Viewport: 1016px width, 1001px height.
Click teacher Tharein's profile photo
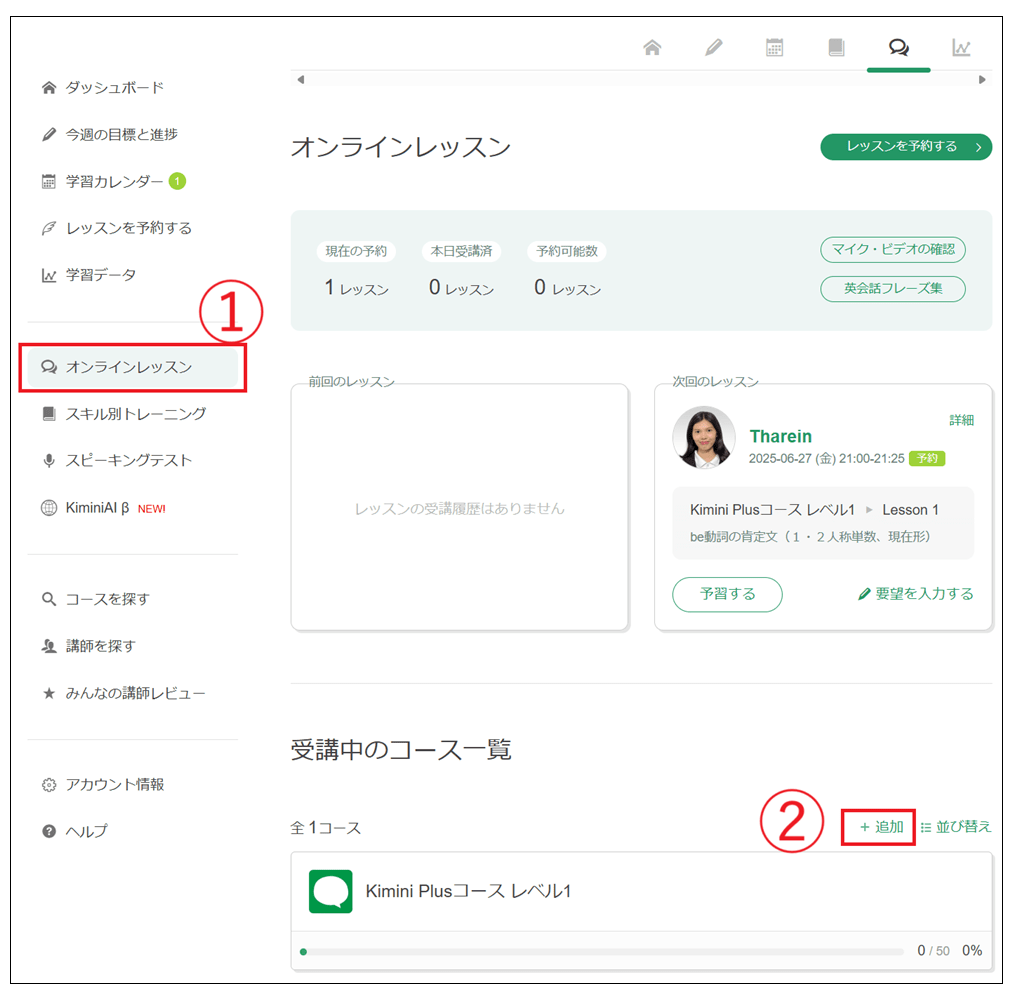click(704, 437)
